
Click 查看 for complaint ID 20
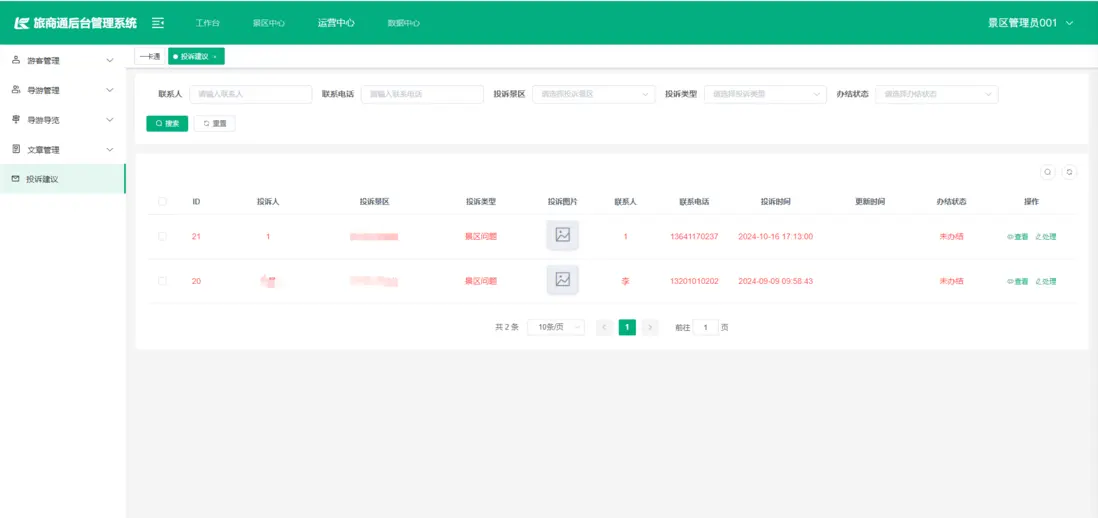[1017, 281]
